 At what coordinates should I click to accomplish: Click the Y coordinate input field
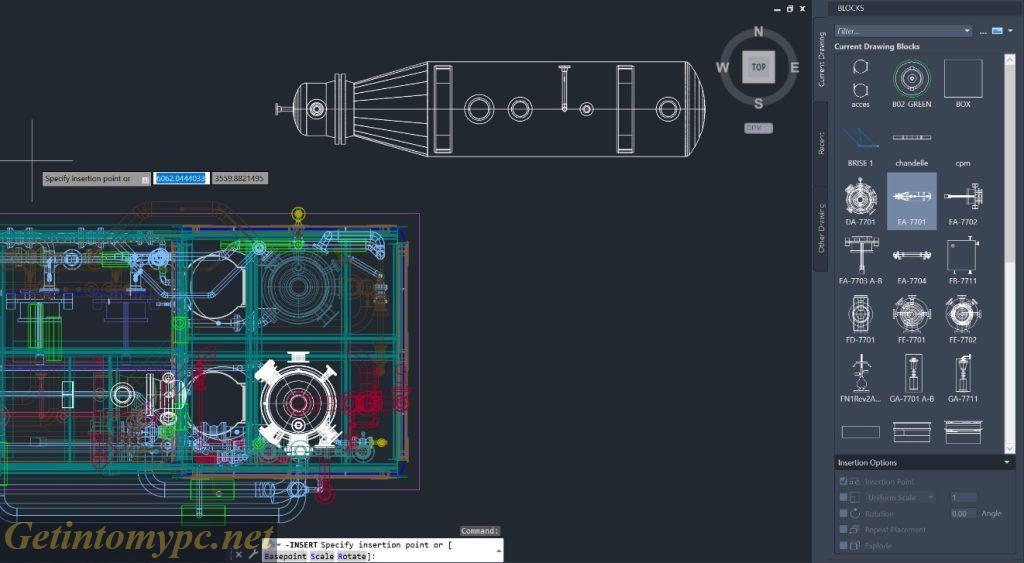[x=239, y=178]
